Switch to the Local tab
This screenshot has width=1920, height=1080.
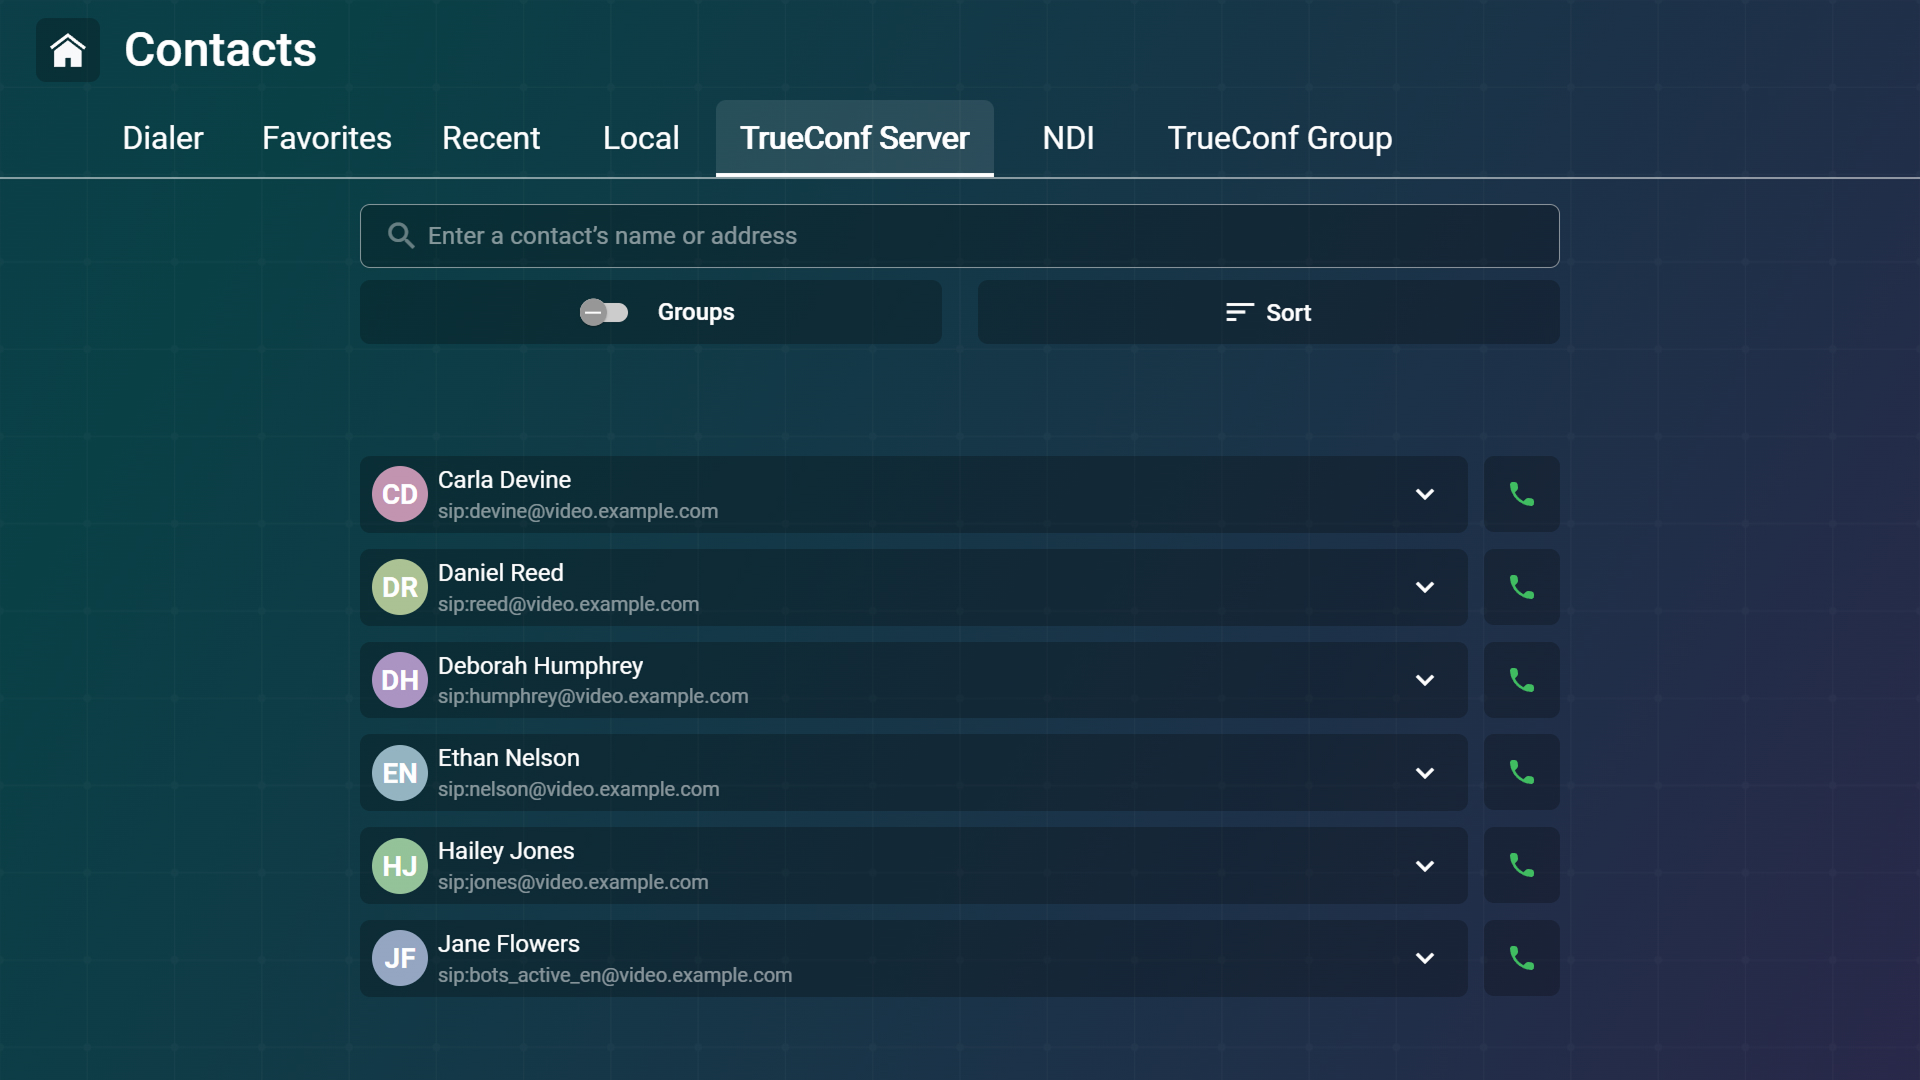coord(641,138)
